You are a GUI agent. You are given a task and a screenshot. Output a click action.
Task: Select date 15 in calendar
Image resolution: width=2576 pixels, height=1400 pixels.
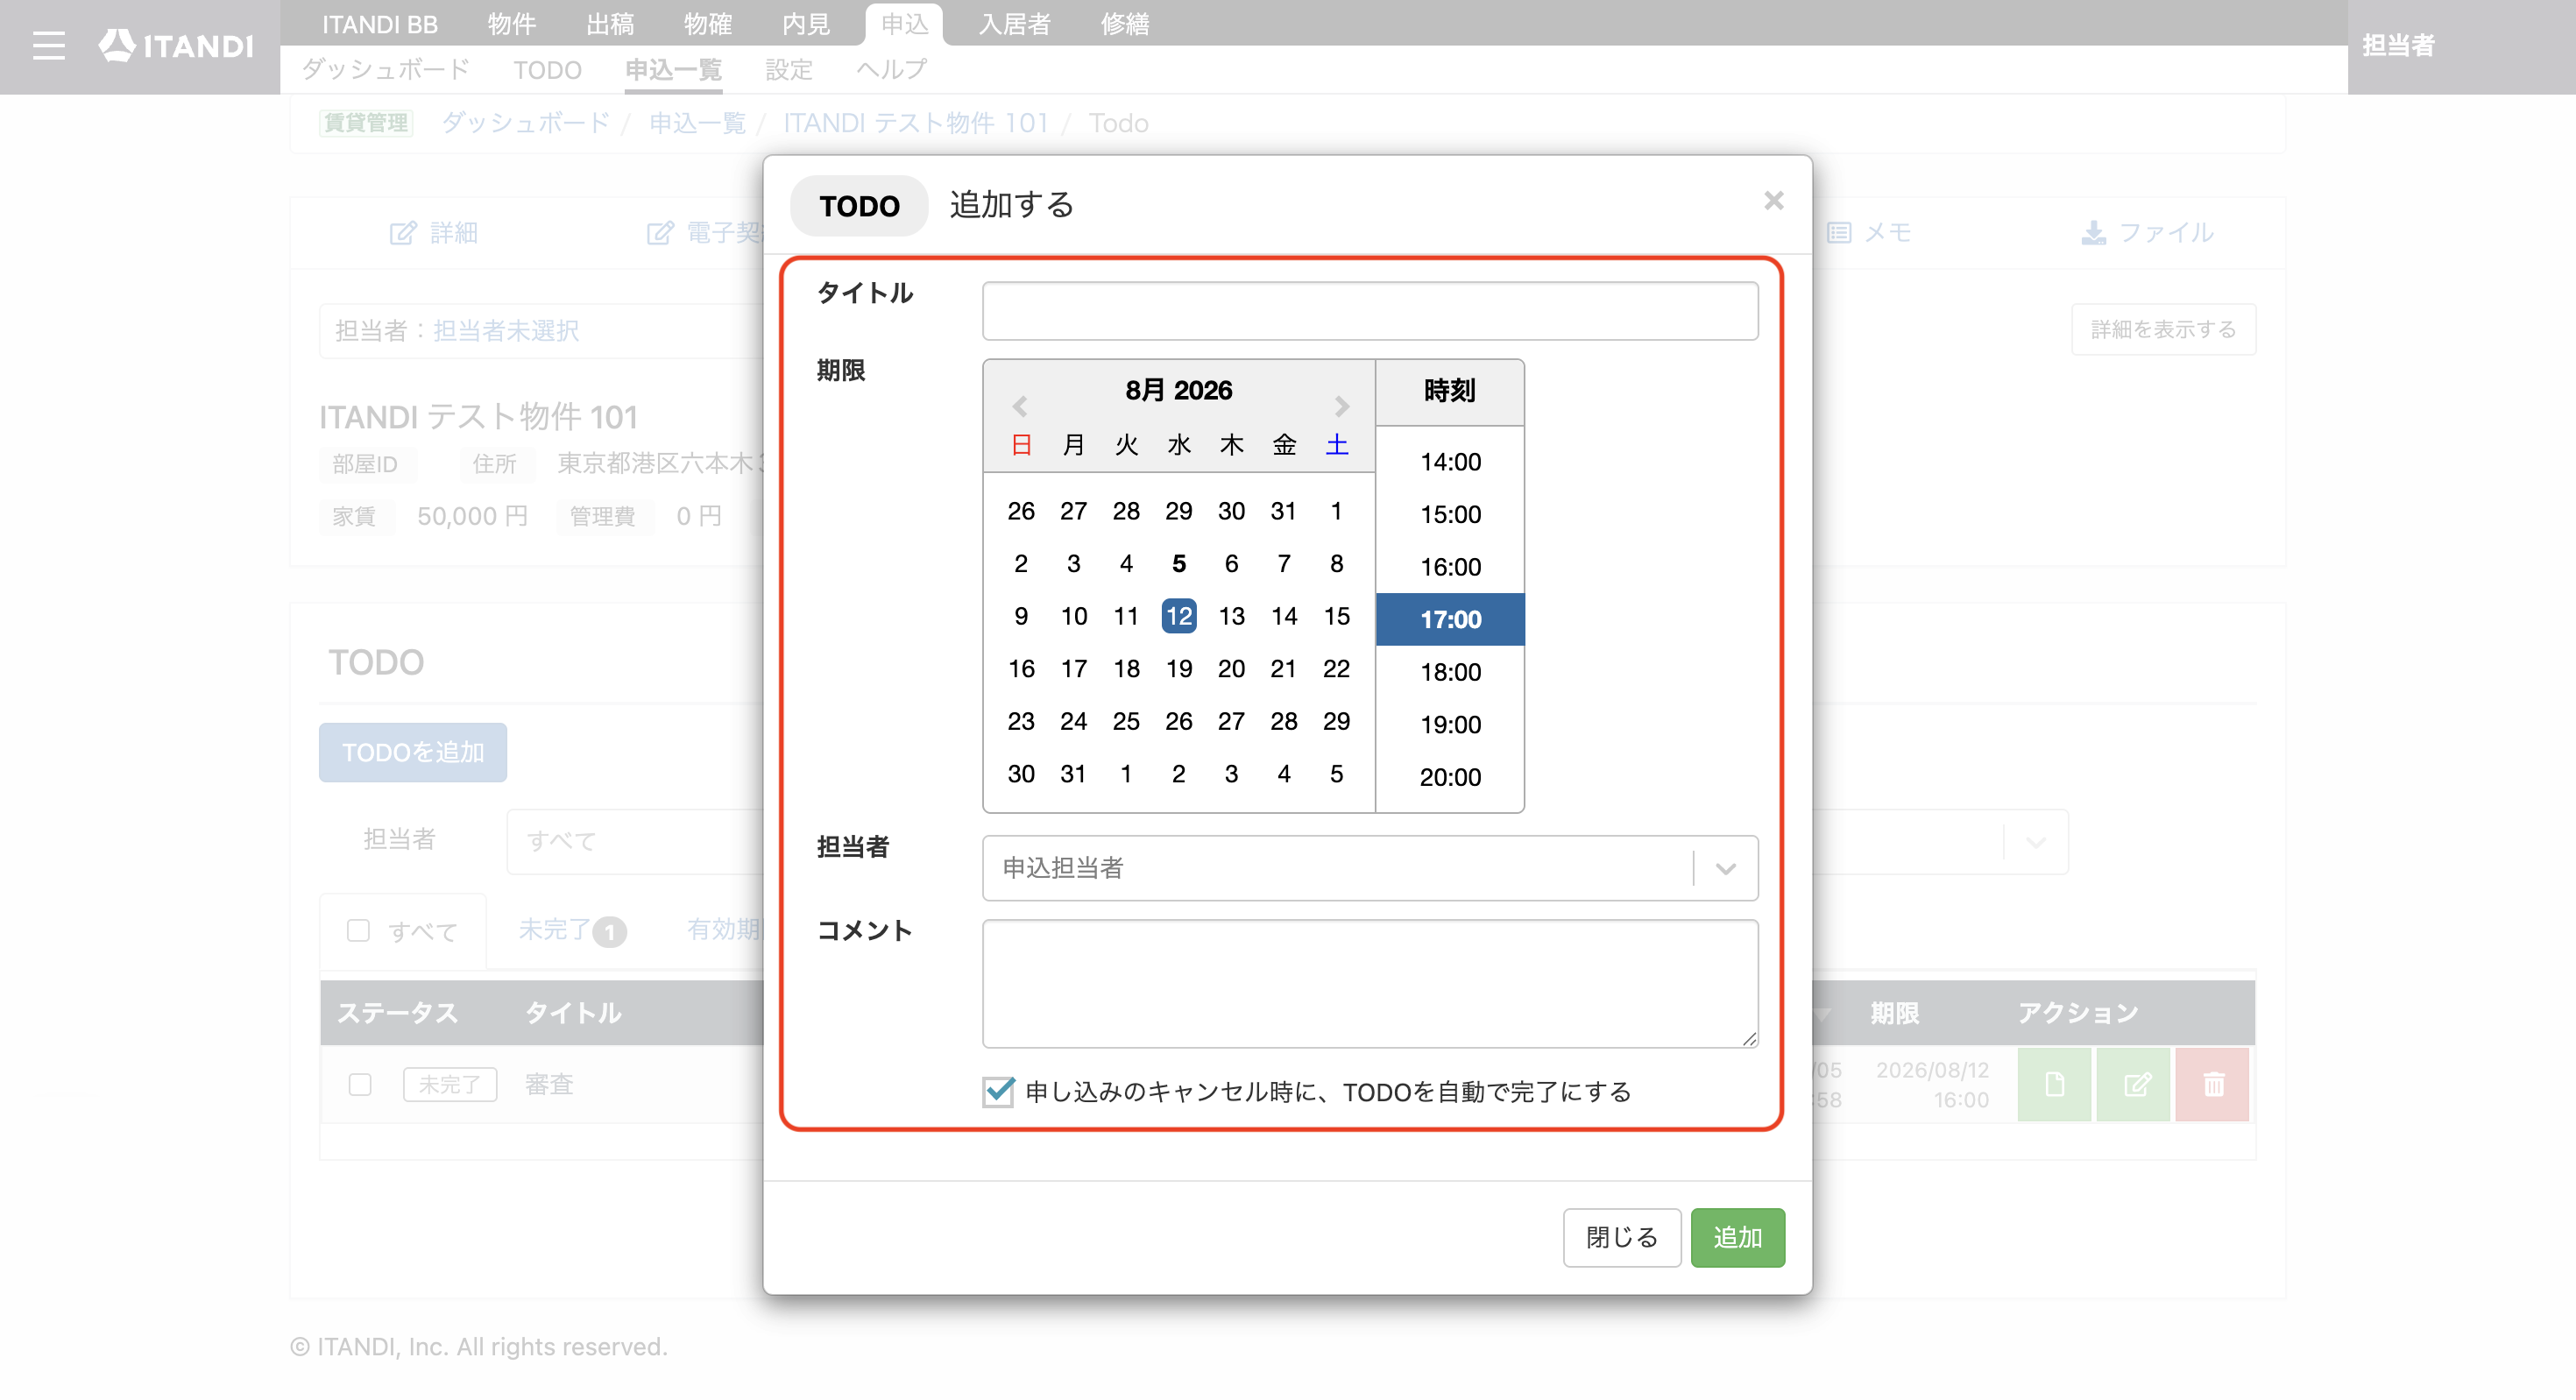pyautogui.click(x=1336, y=616)
